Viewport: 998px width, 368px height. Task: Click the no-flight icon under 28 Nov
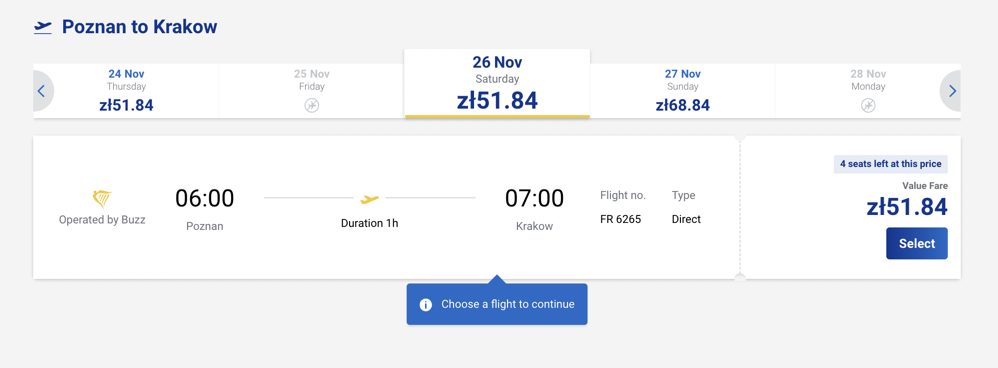[868, 106]
